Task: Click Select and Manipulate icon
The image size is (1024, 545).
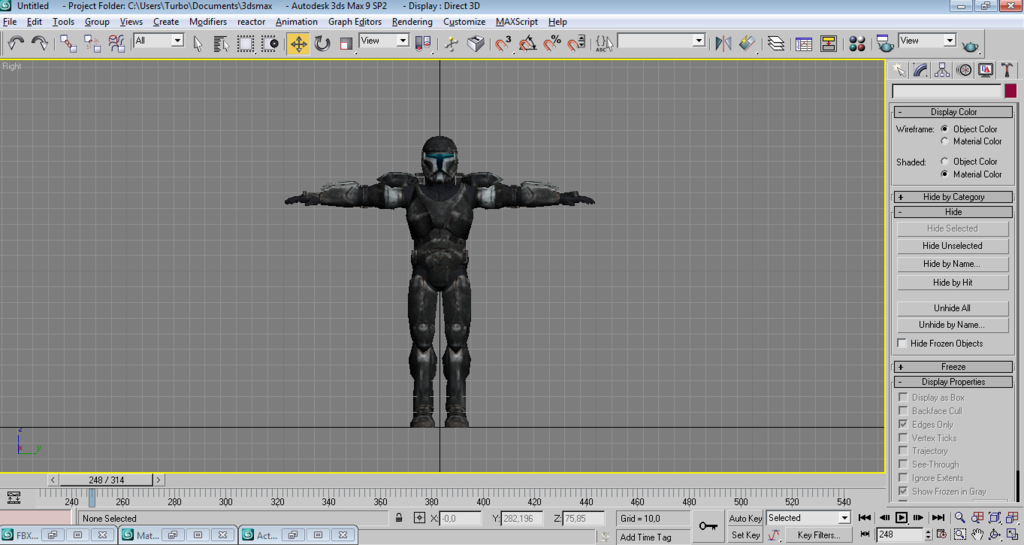Action: [451, 43]
